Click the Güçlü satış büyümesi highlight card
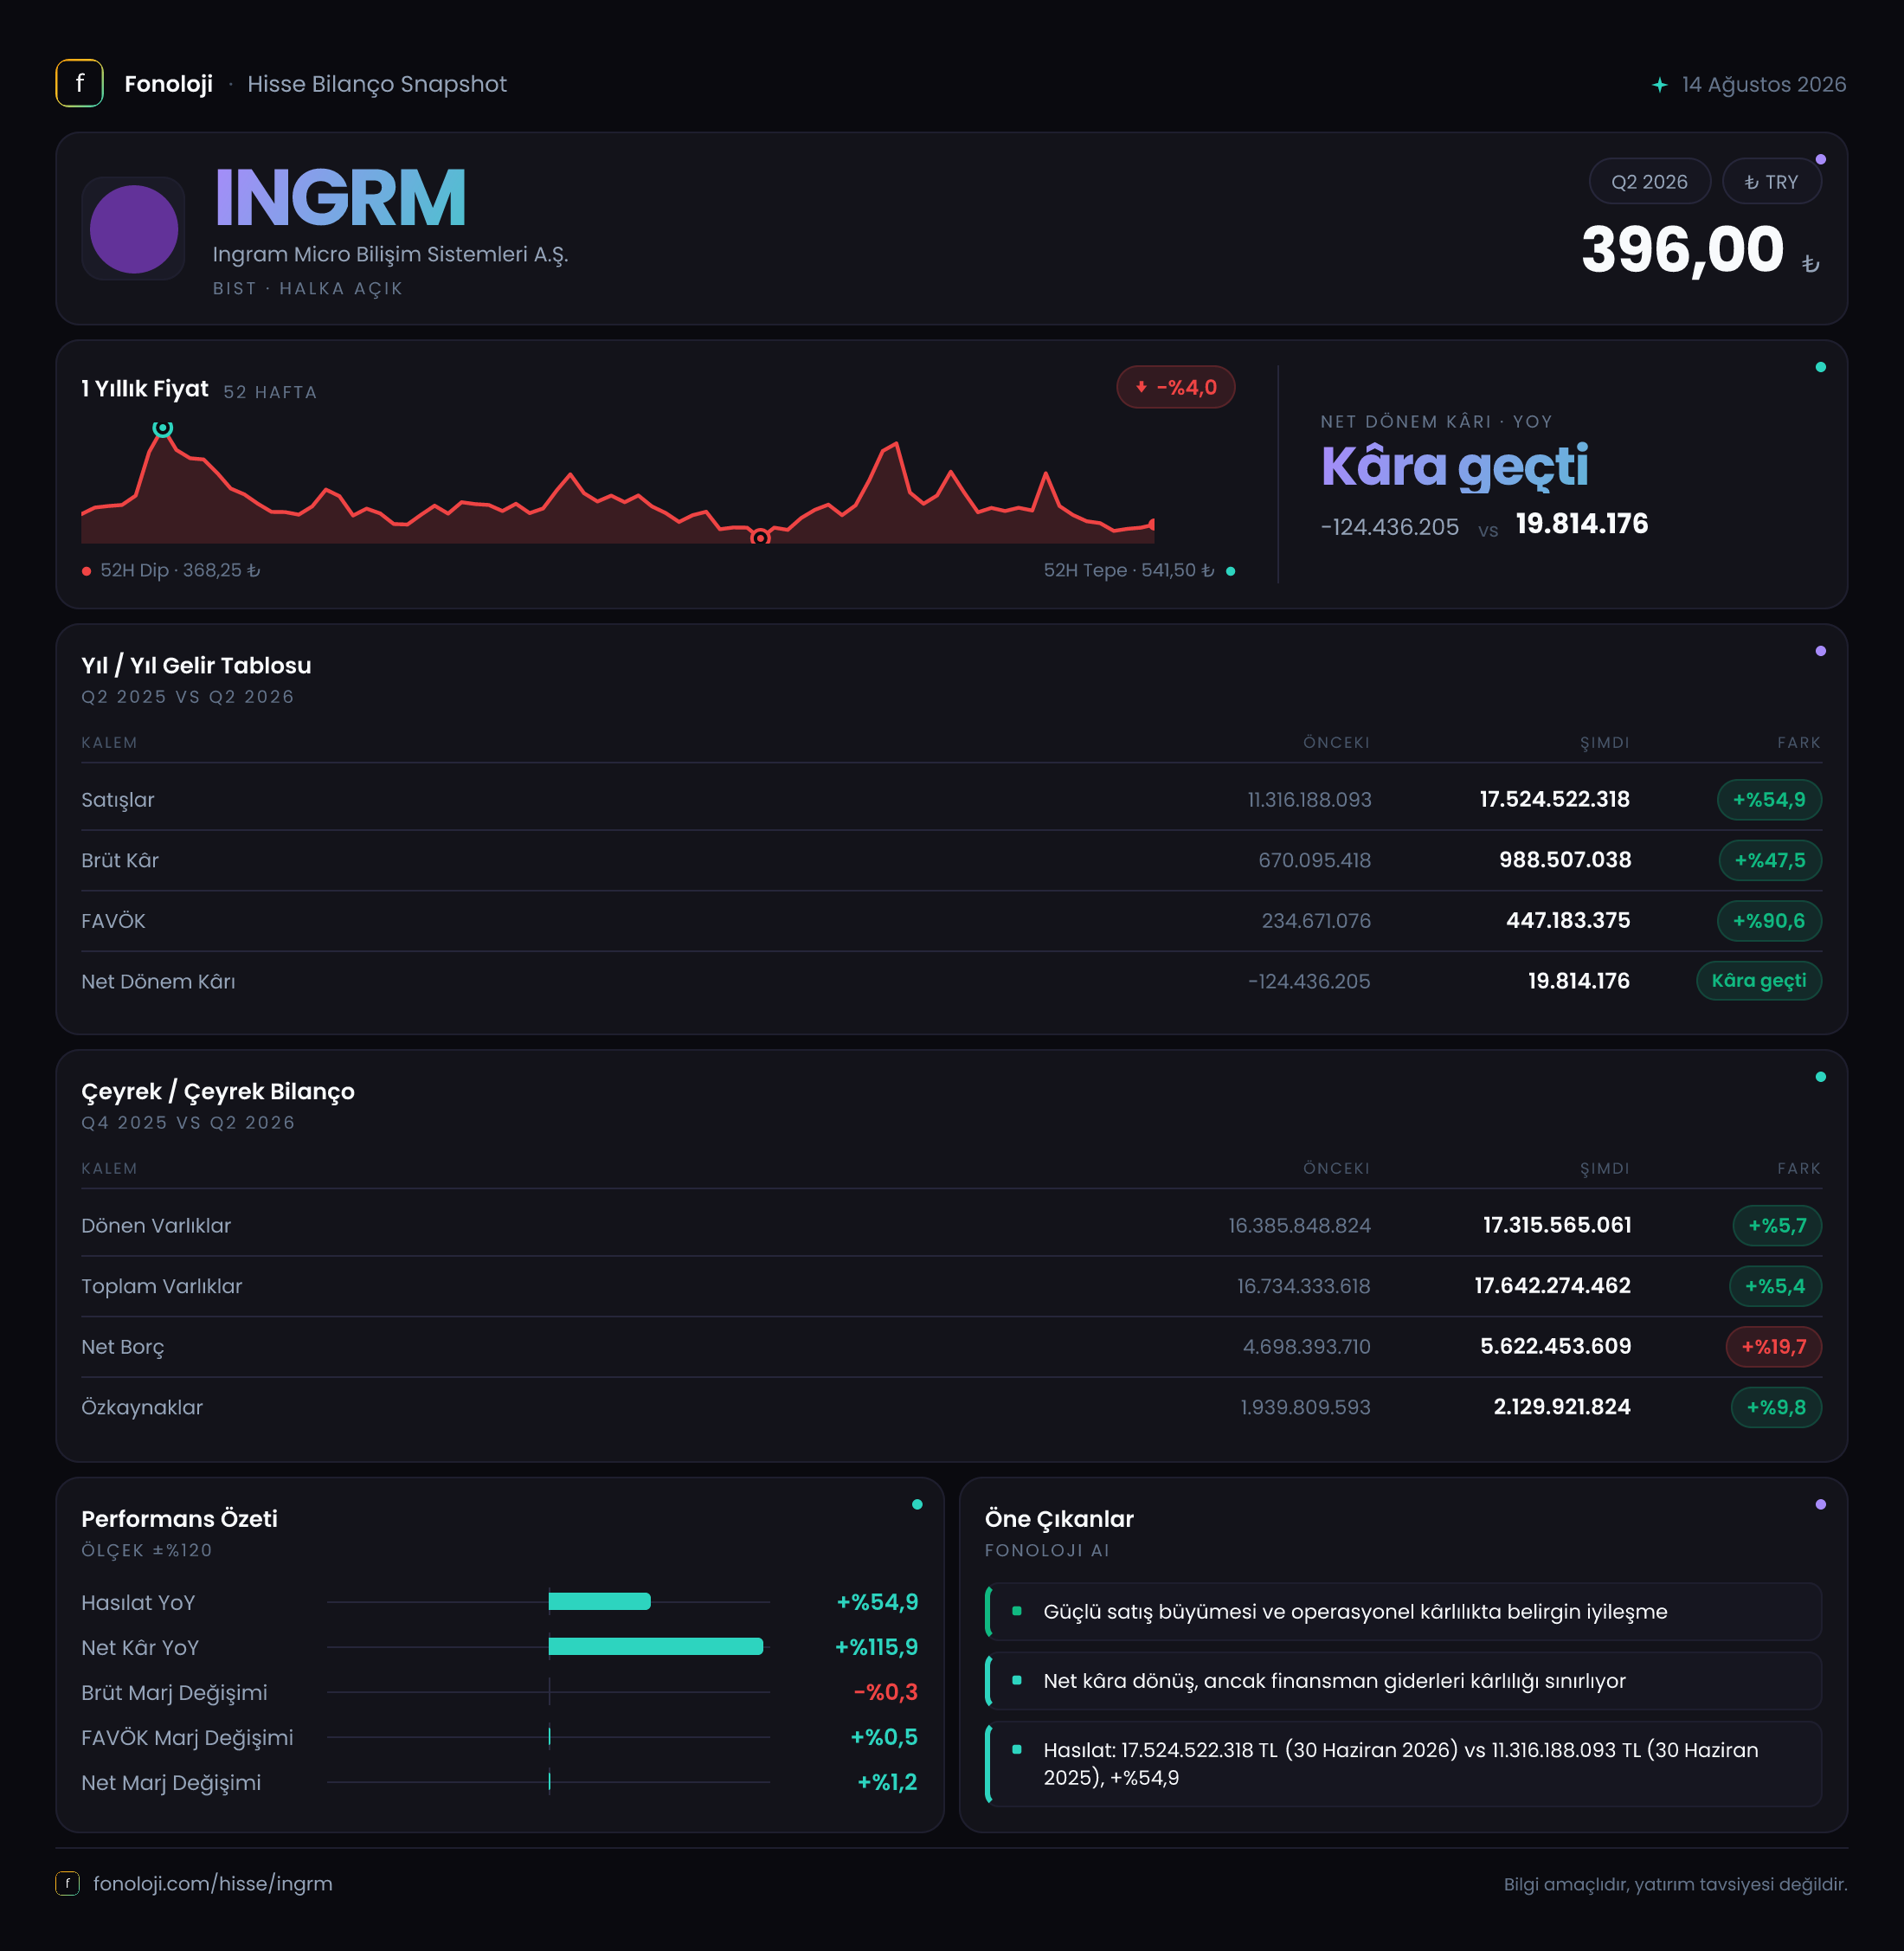The image size is (1904, 1951). click(x=1403, y=1612)
